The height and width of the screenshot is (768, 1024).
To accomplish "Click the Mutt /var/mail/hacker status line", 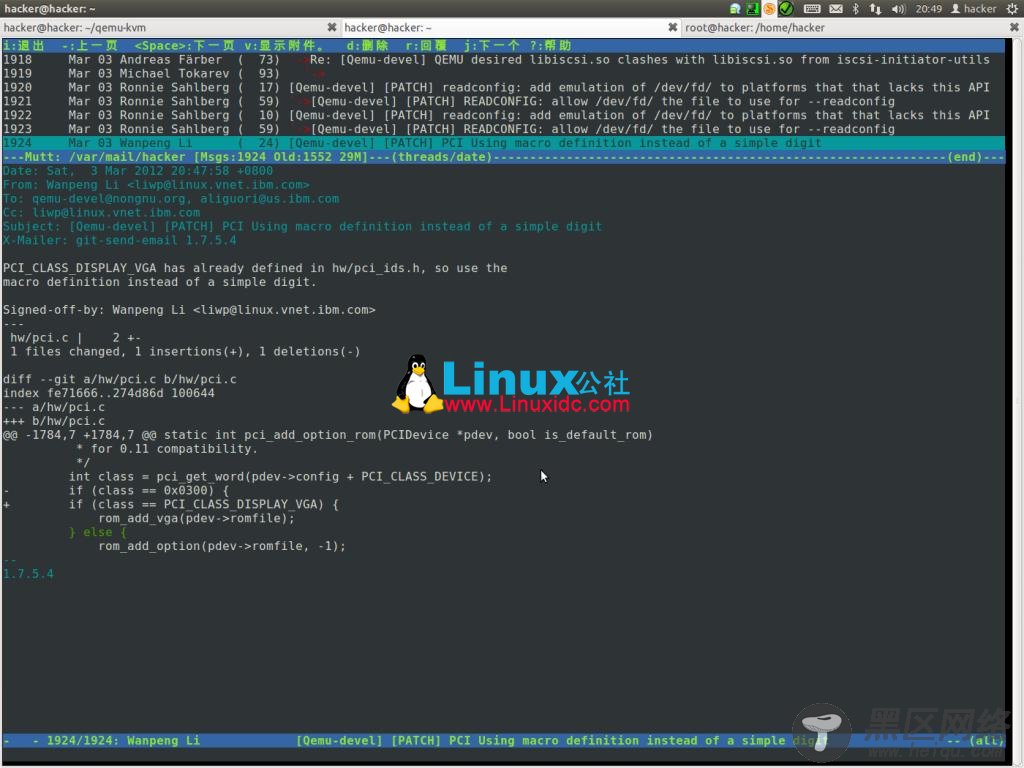I will tap(503, 157).
